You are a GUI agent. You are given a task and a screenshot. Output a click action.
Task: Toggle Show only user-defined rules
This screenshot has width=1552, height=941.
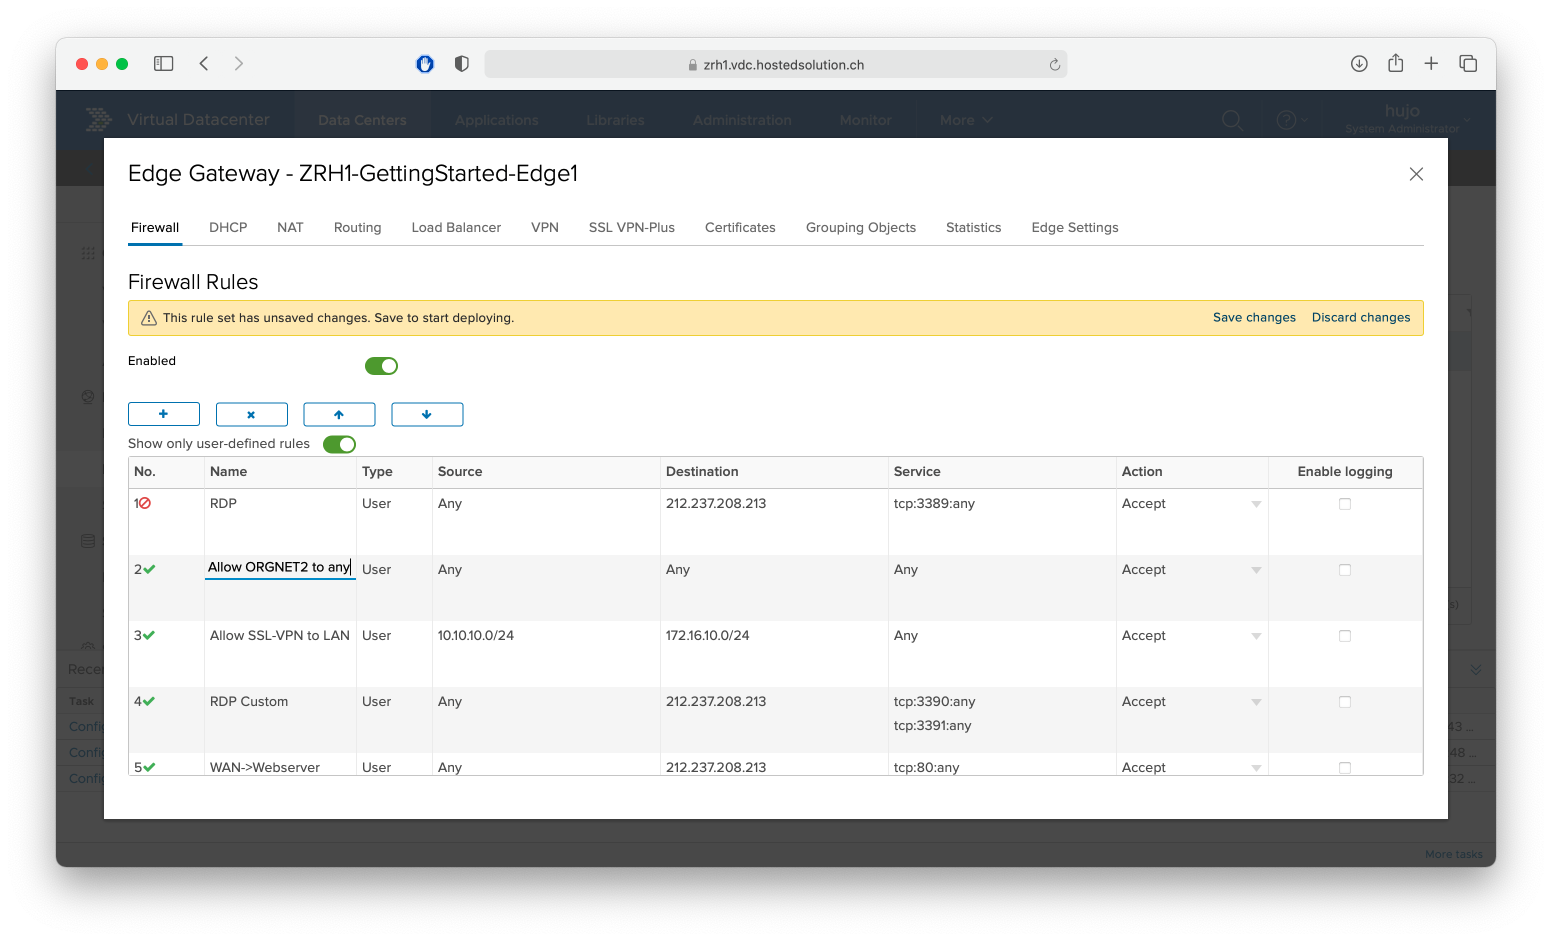pos(339,444)
